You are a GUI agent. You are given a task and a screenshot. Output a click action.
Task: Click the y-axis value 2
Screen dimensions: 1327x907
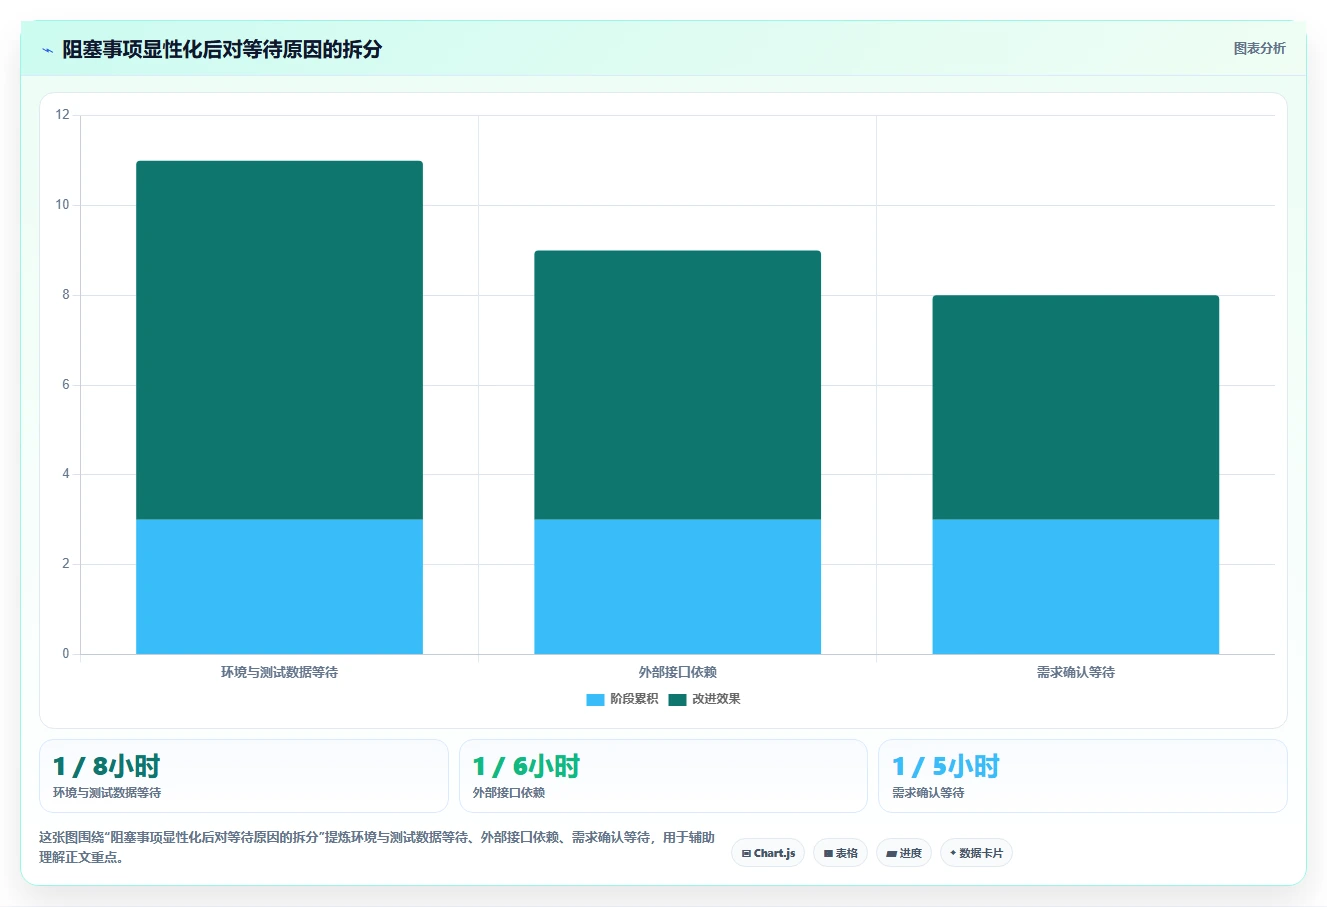(x=66, y=564)
